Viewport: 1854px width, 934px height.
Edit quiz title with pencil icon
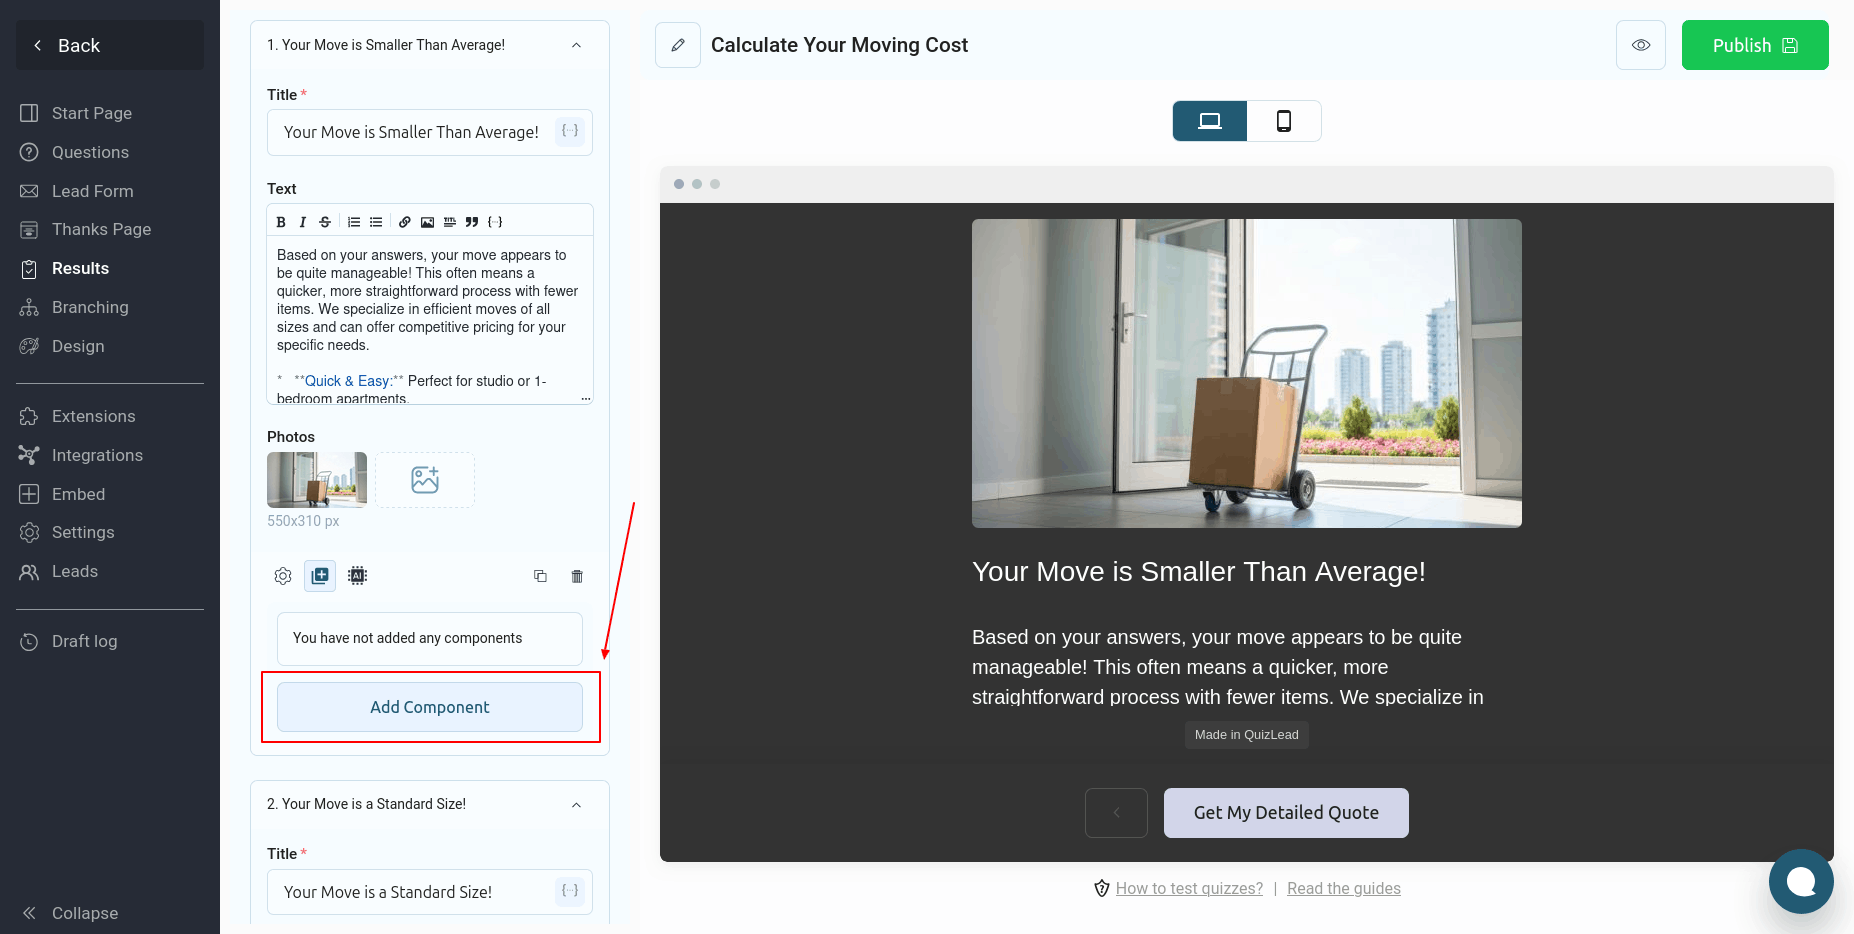click(678, 45)
